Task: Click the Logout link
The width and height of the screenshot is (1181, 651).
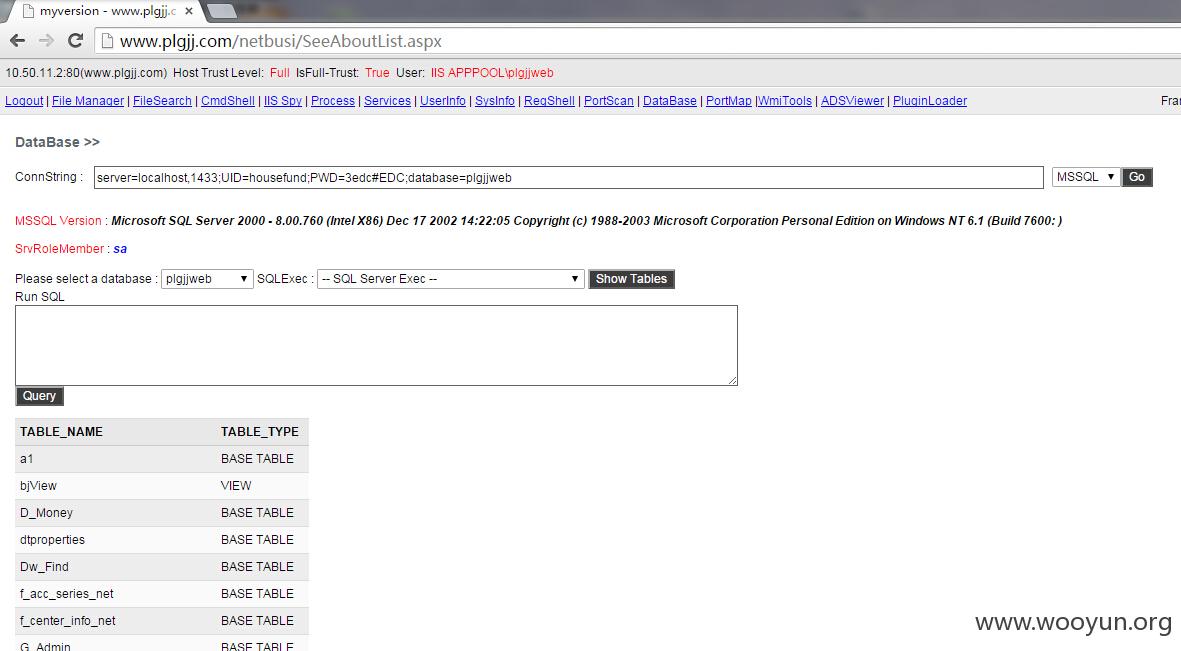Action: [x=24, y=101]
